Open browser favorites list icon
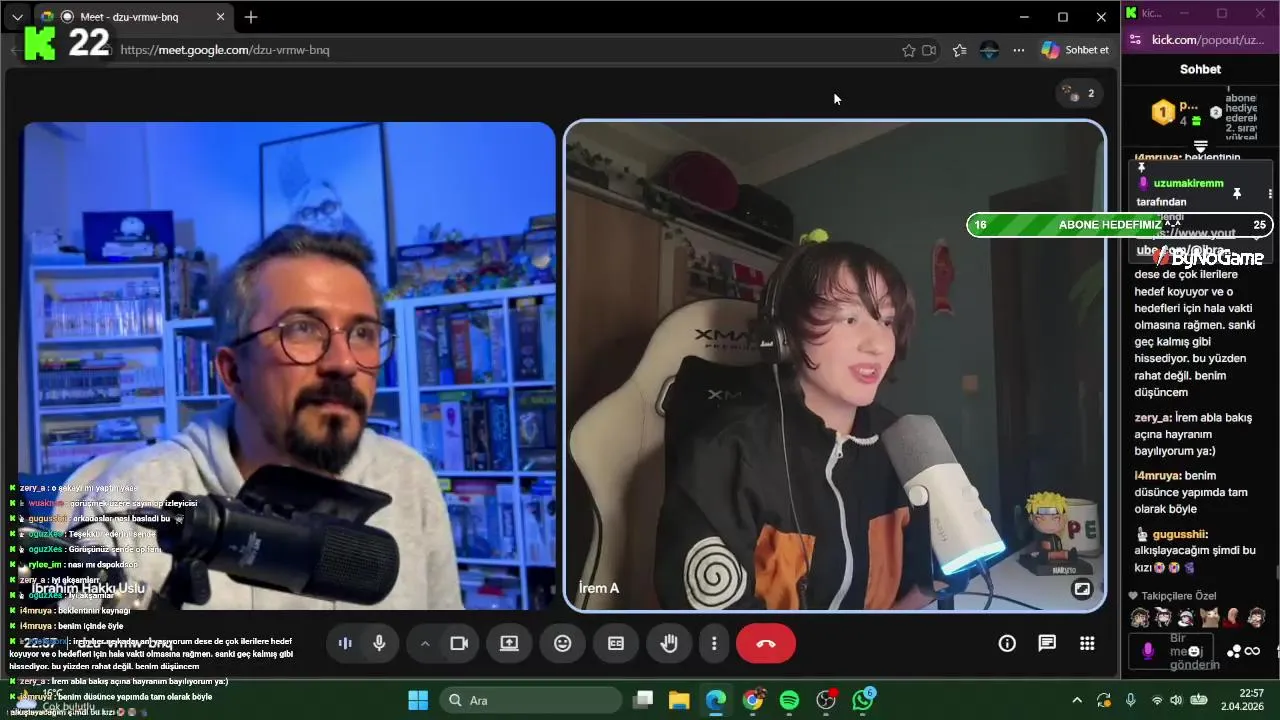 point(960,50)
